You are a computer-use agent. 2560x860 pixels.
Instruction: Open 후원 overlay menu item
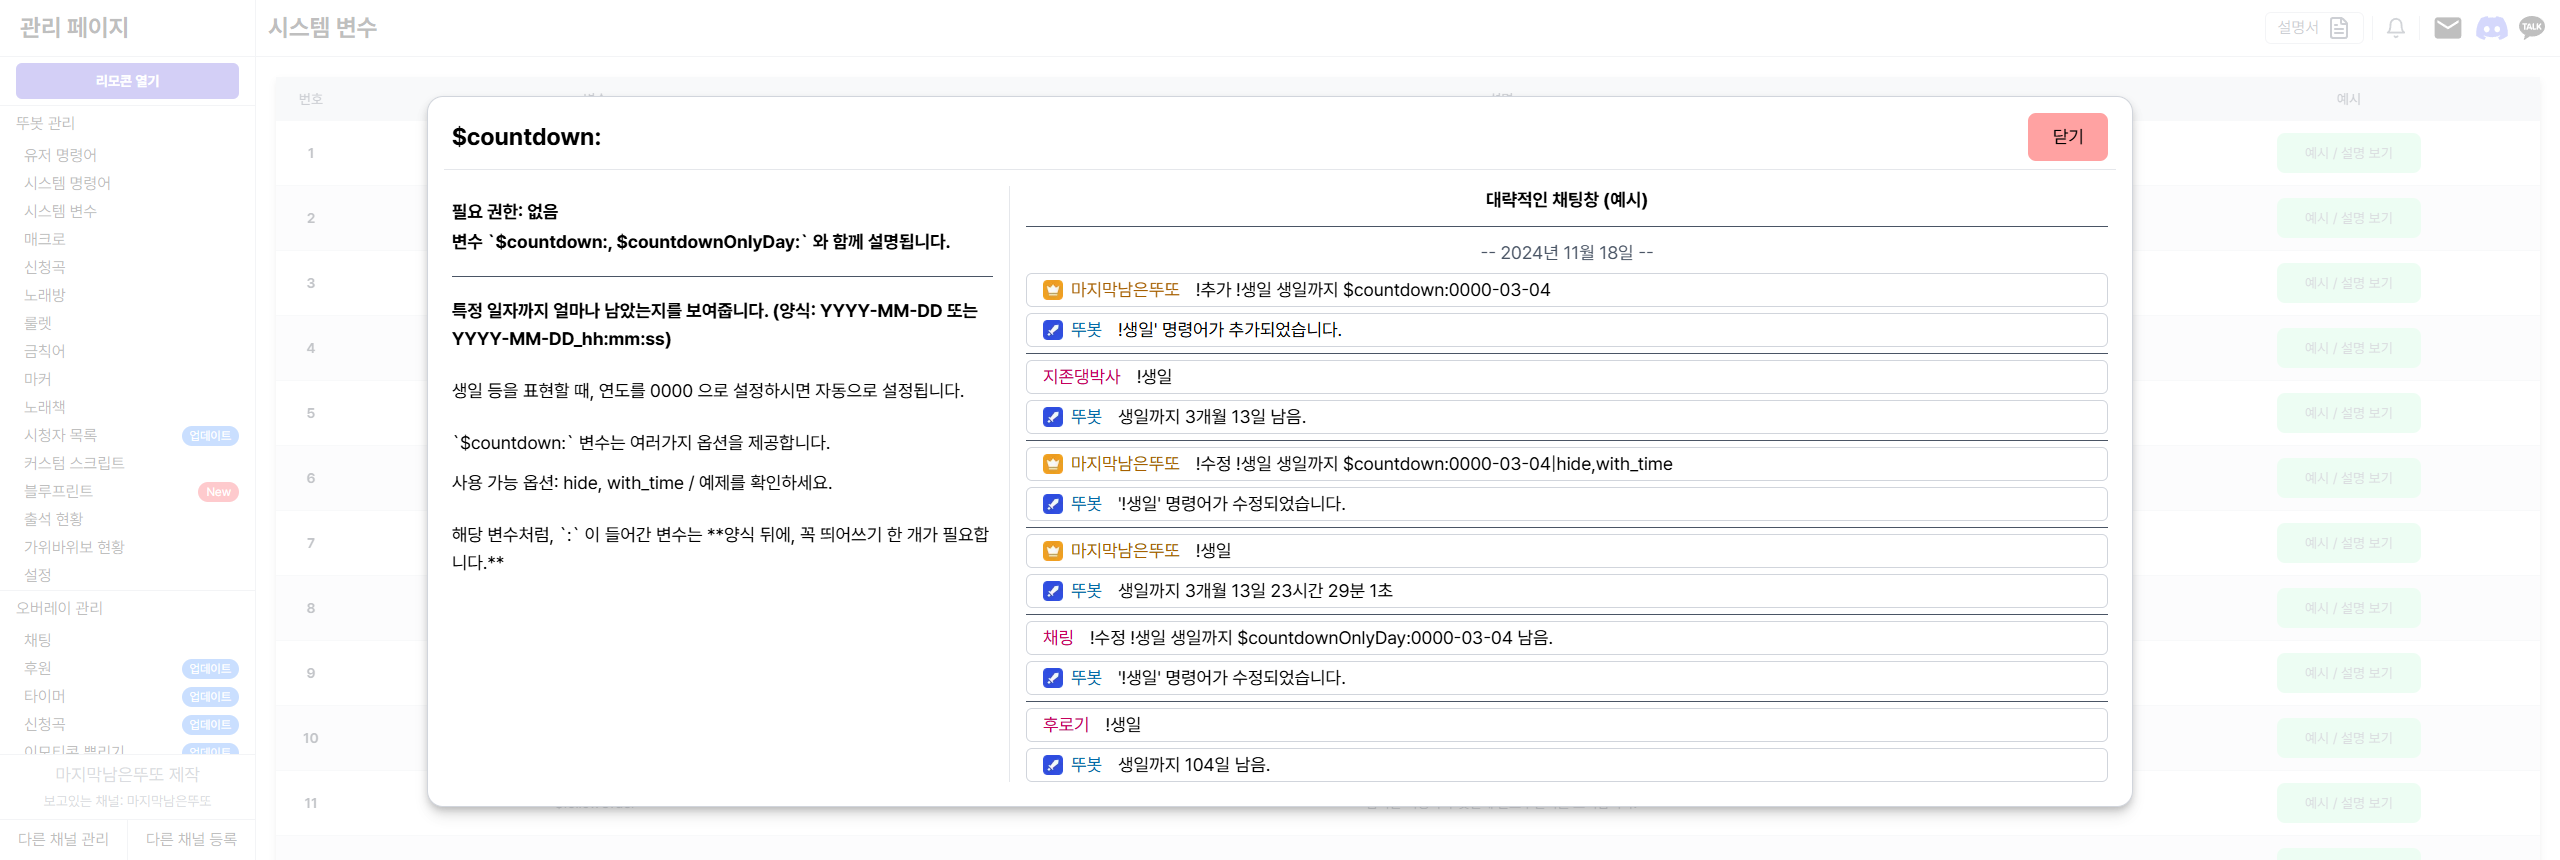coord(38,668)
